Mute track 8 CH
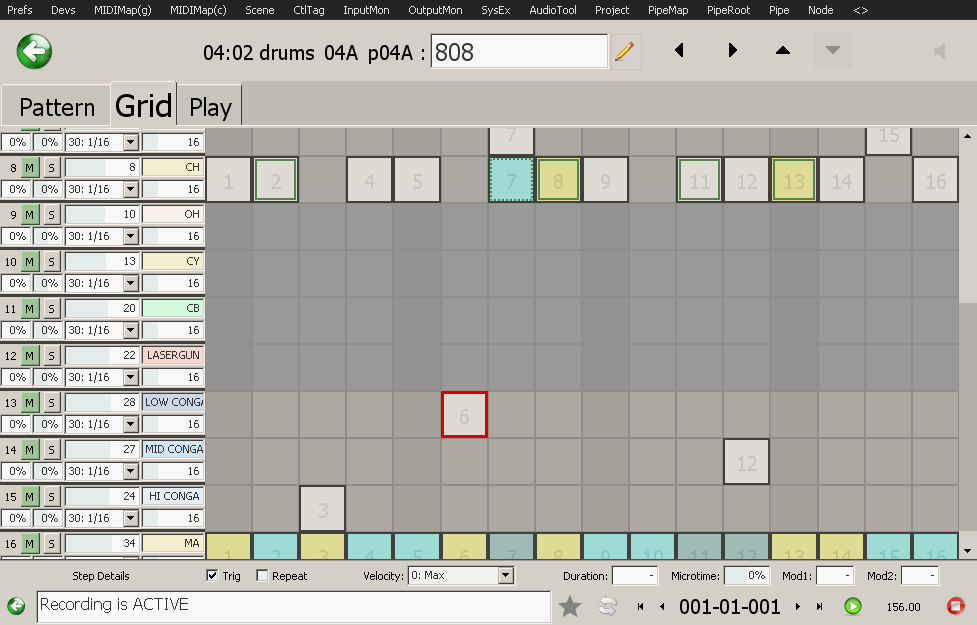This screenshot has height=625, width=977. click(30, 168)
